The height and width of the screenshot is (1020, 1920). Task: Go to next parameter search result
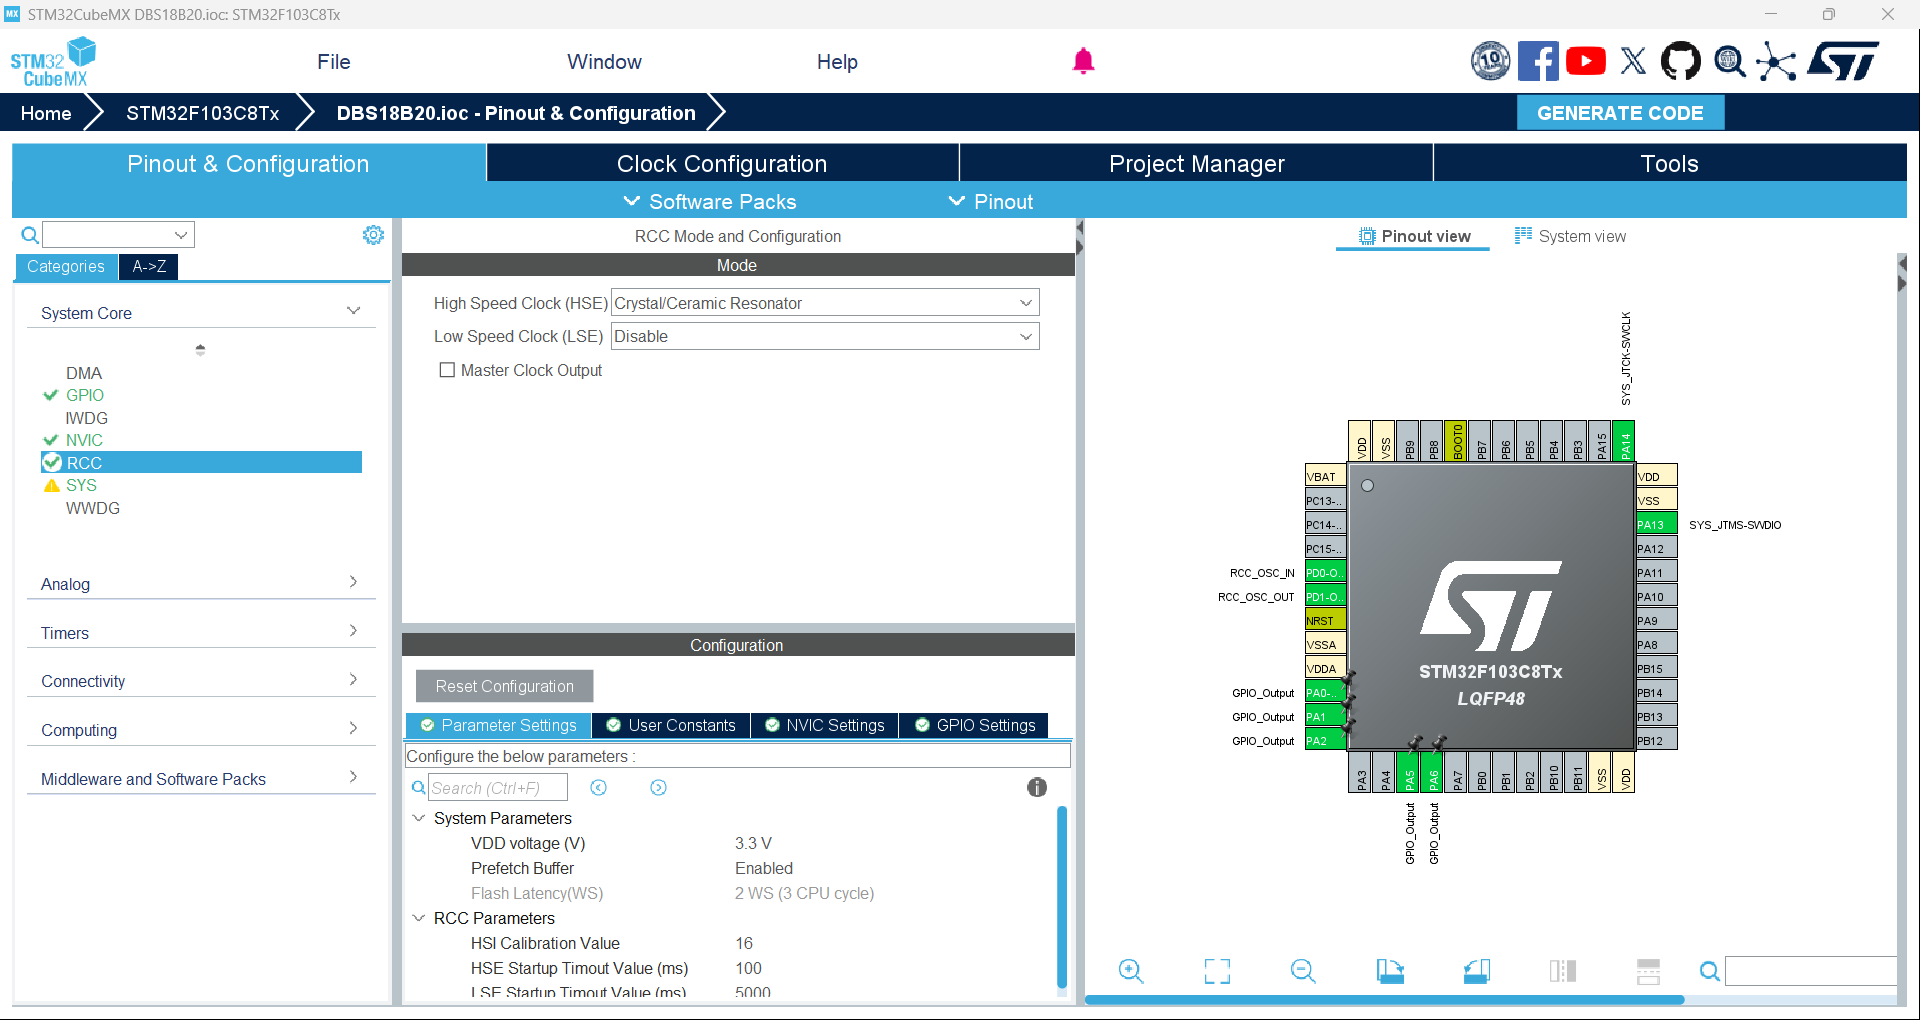pos(658,788)
